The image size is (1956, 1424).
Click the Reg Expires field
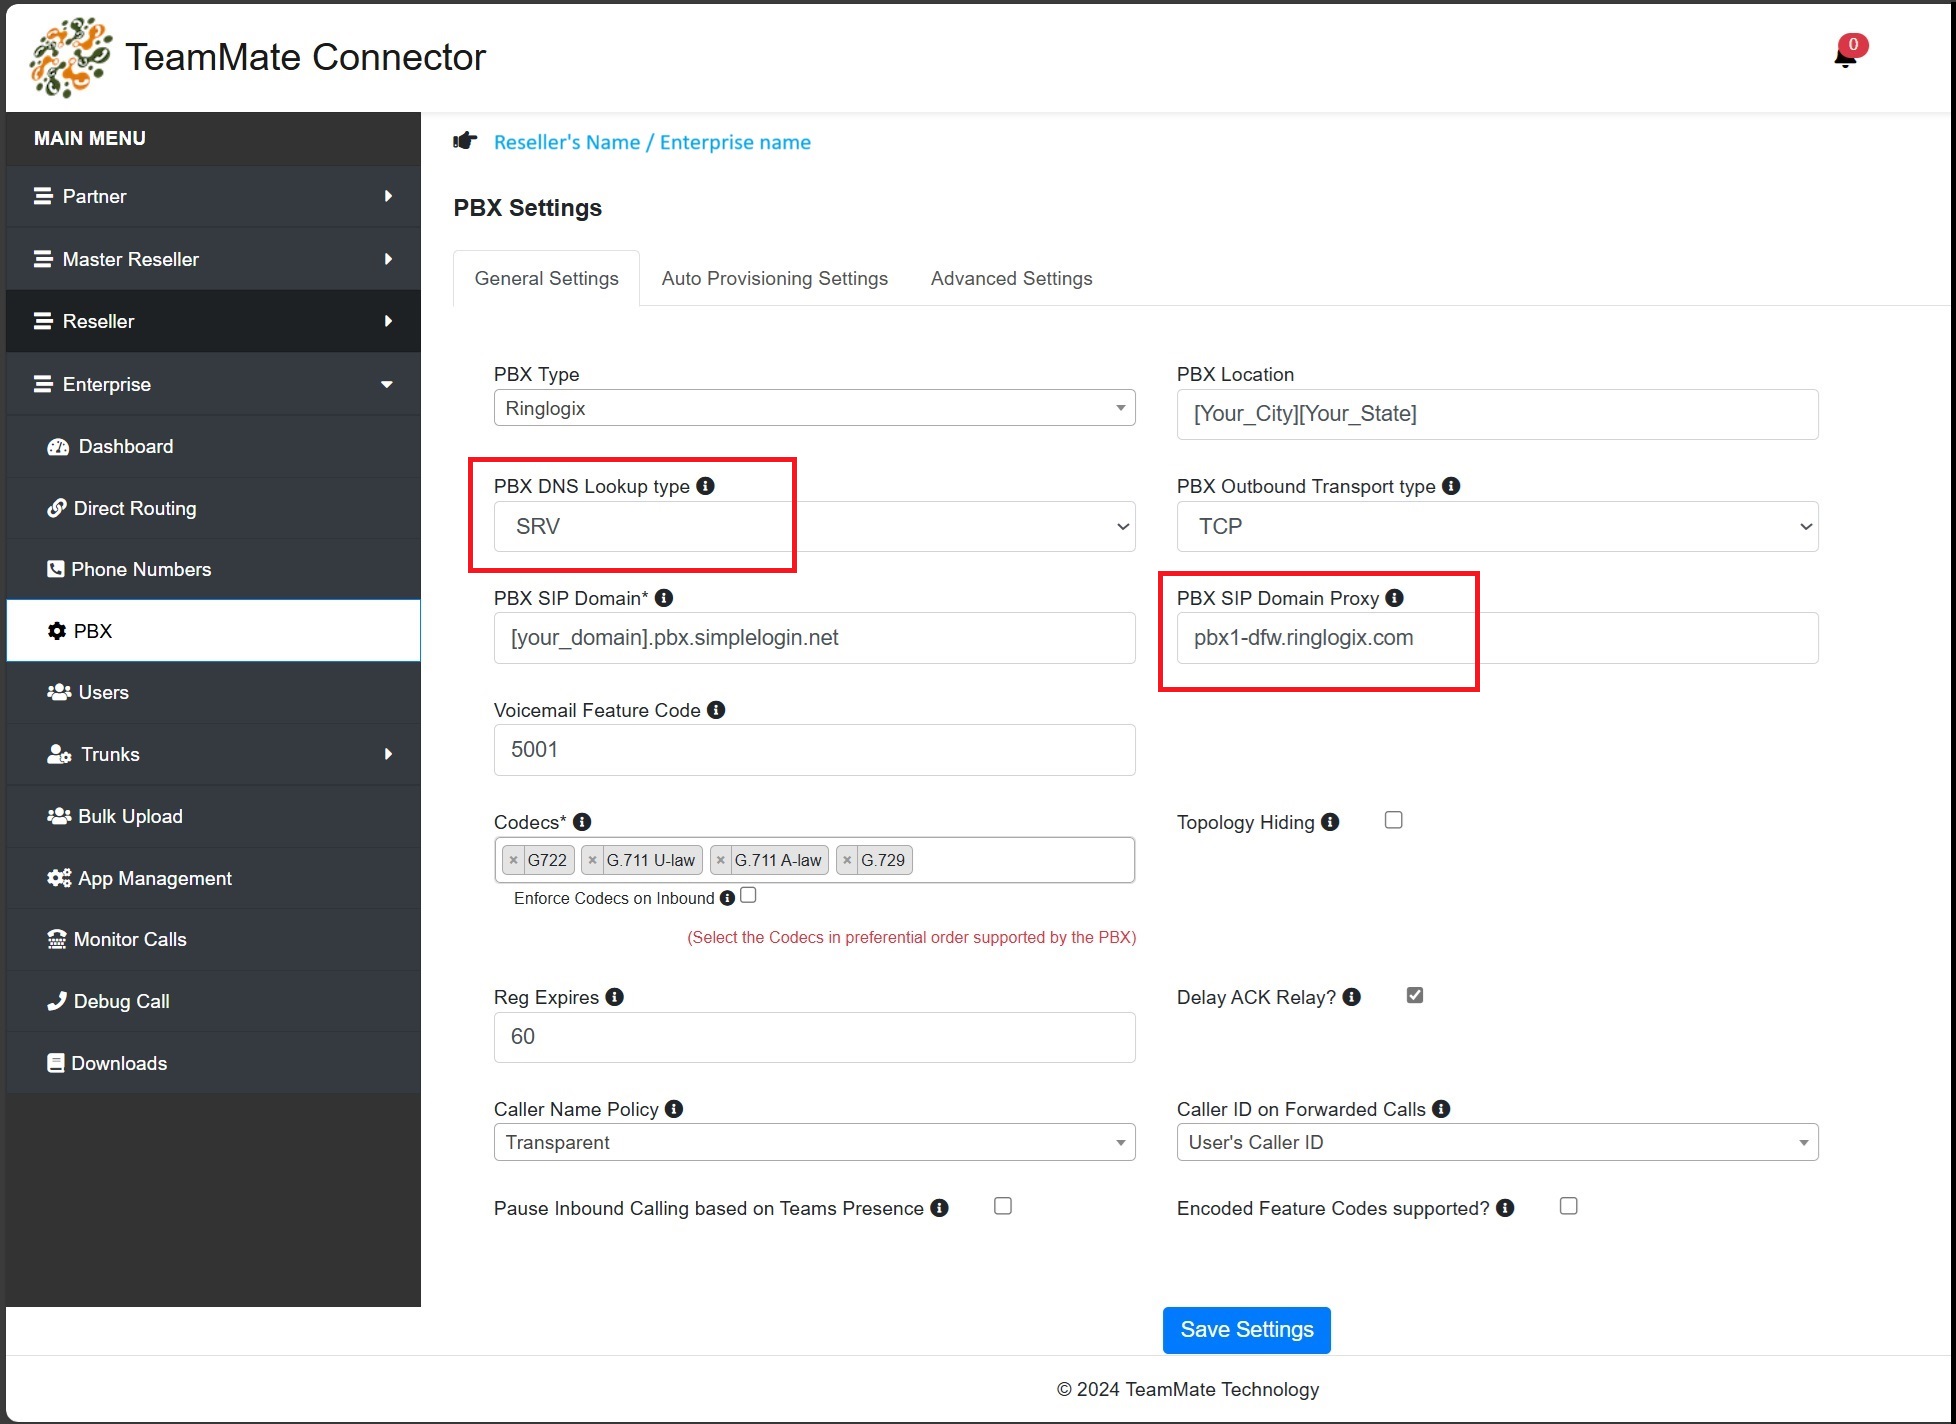pyautogui.click(x=815, y=1037)
